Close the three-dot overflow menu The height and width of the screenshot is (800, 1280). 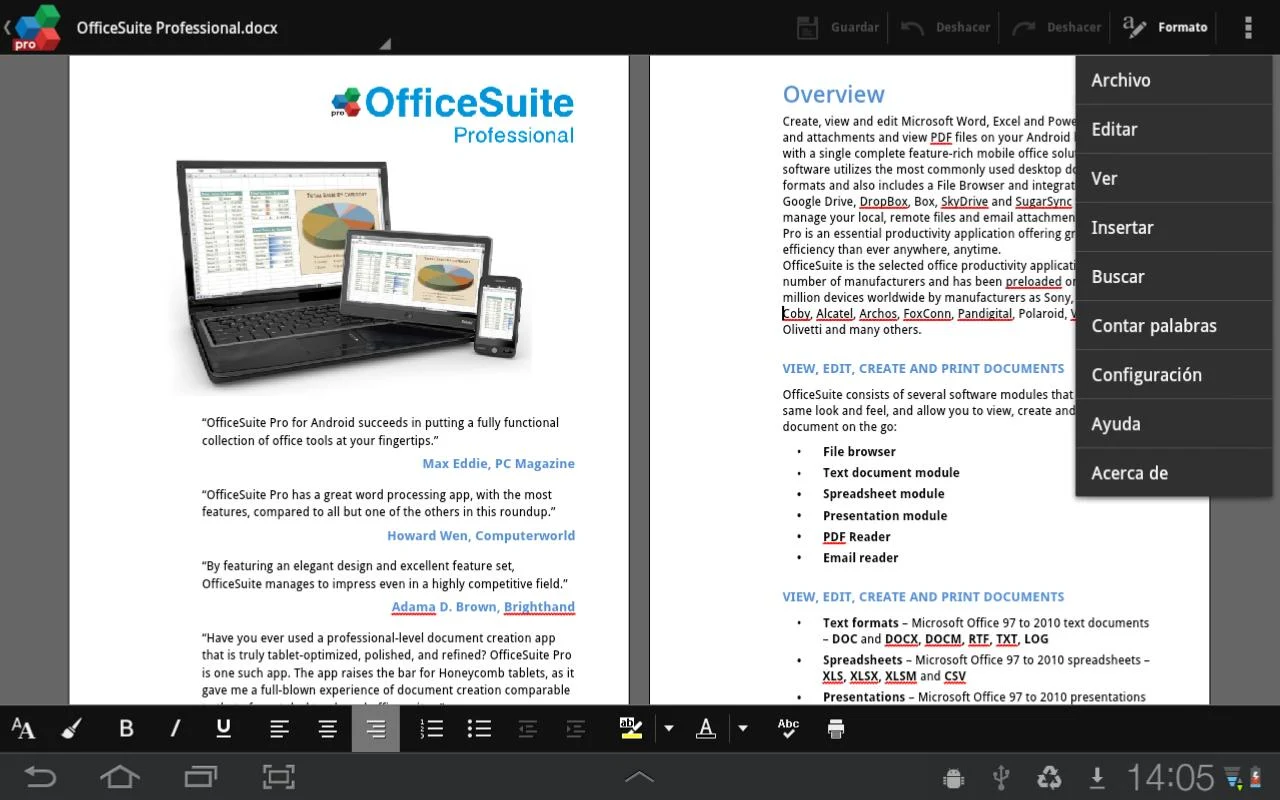point(1248,27)
